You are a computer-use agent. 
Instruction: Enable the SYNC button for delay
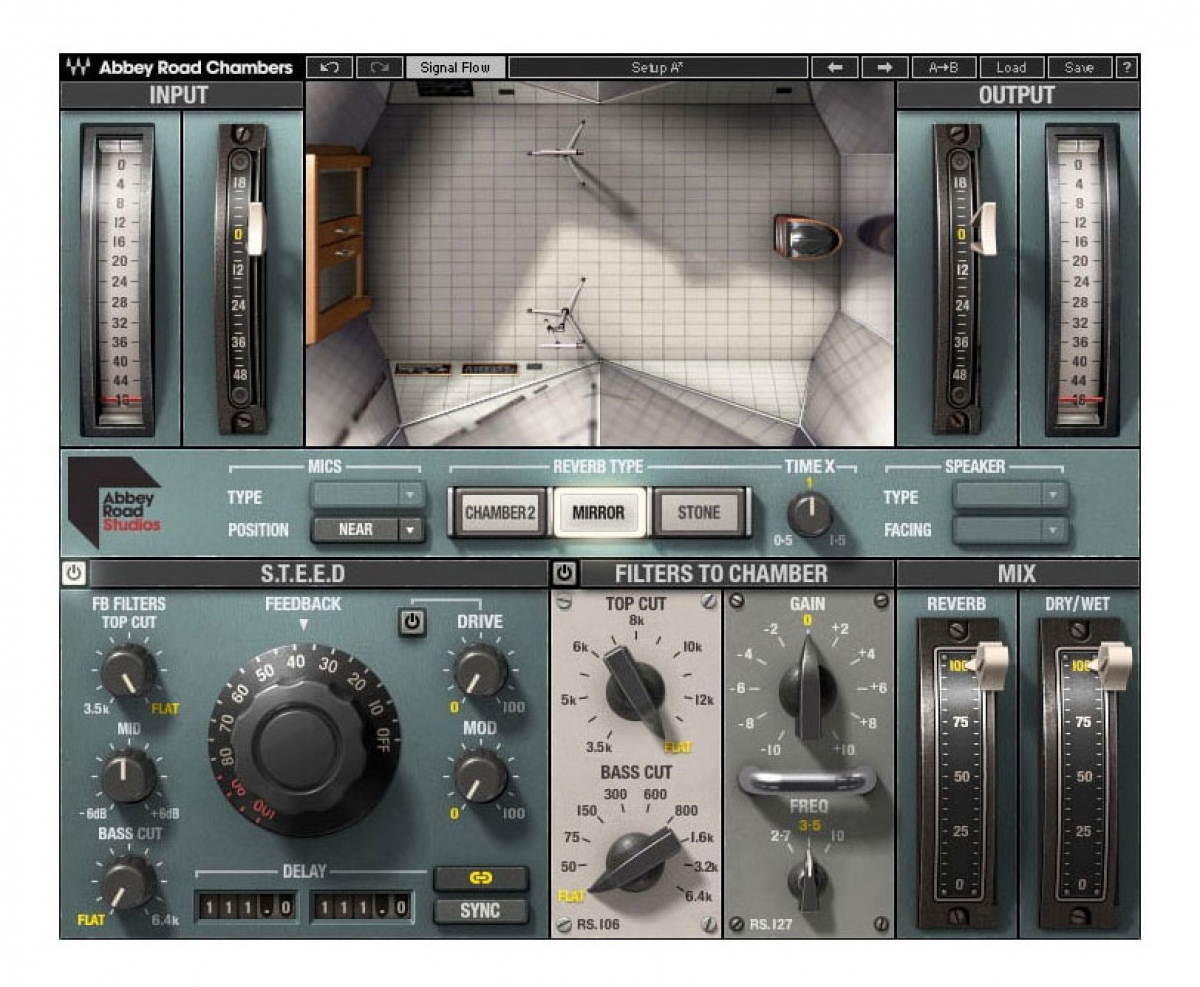[x=480, y=911]
